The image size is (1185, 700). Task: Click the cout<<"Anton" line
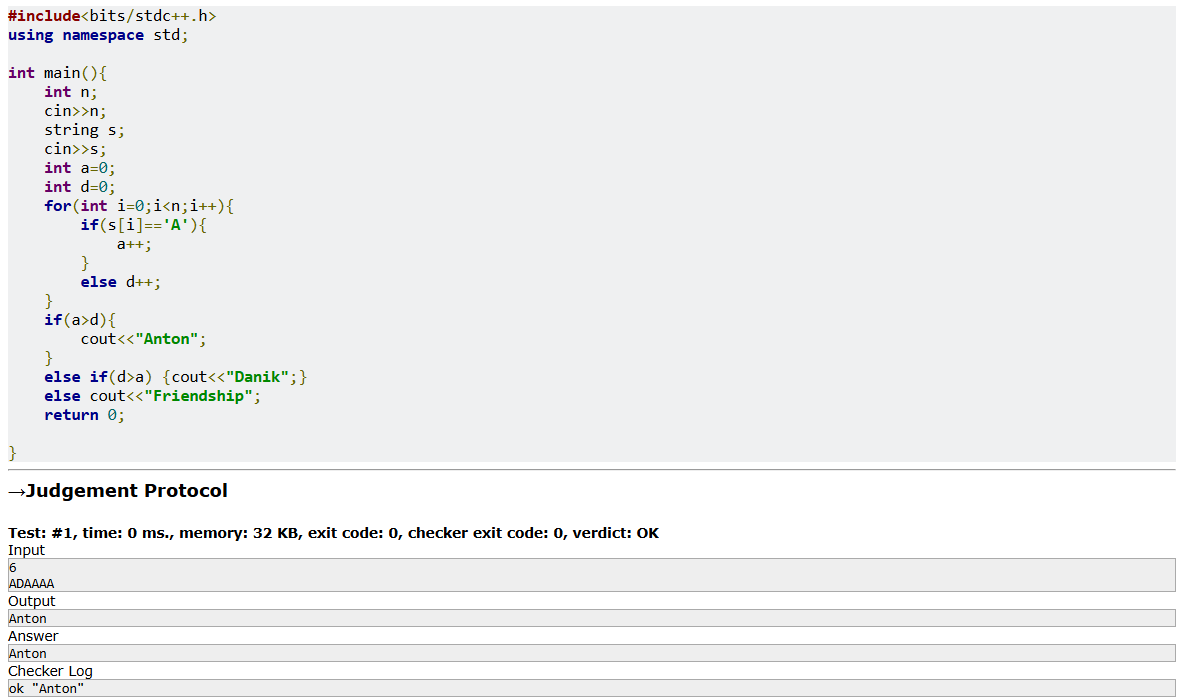click(x=144, y=339)
